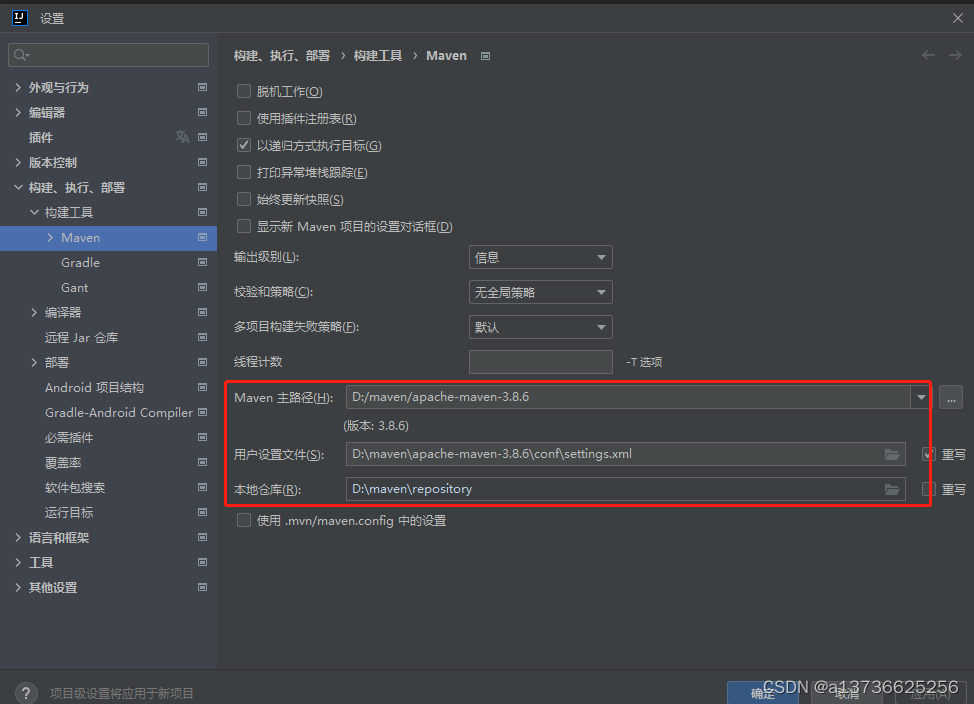Click the project-level icon next to Android 项目结构
974x704 pixels.
coord(203,387)
